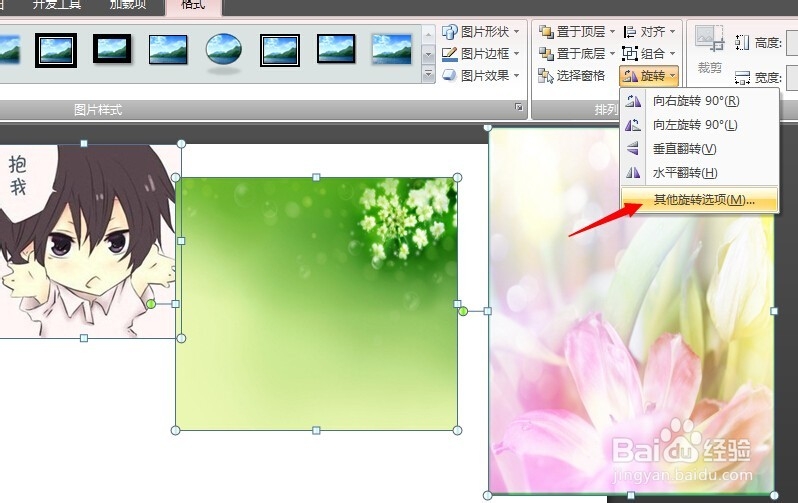Viewport: 798px width, 503px height.
Task: Click the tulip image's right middle resize handle
Action: (x=774, y=311)
